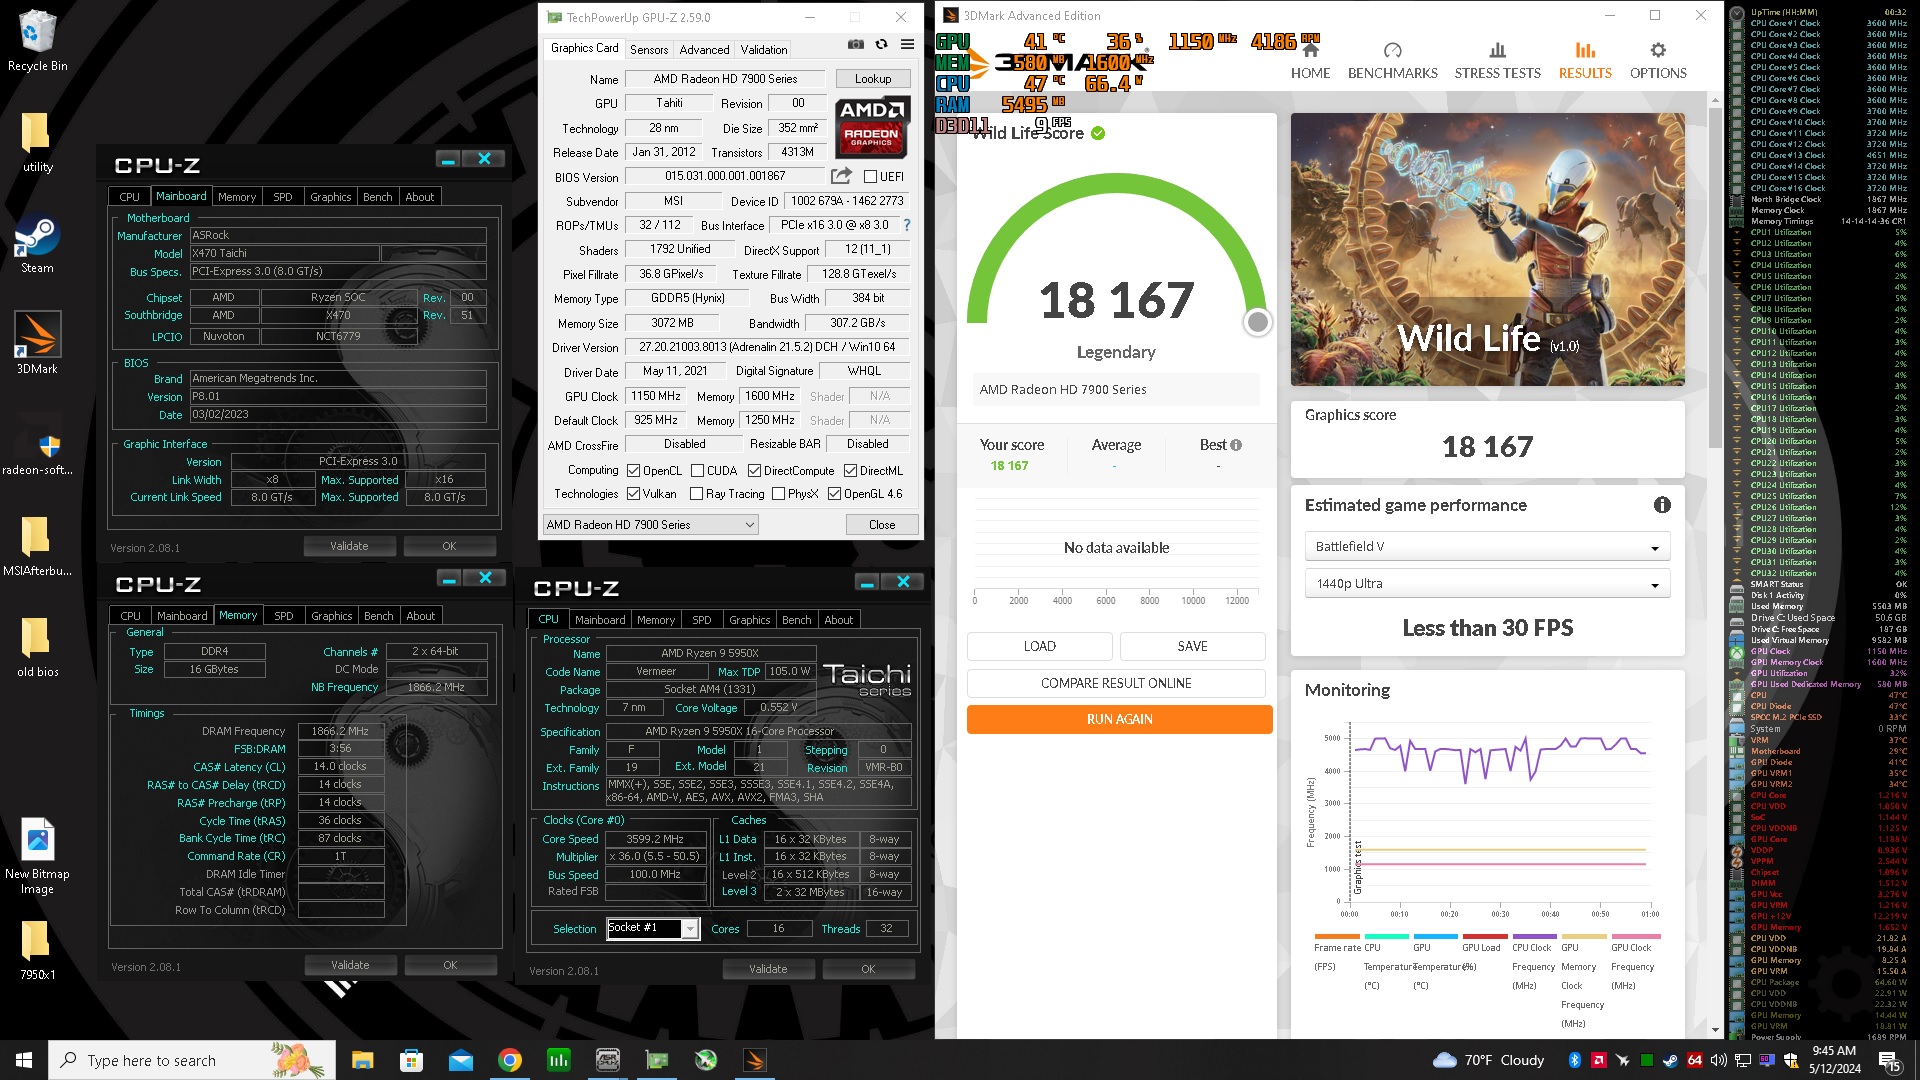Click LOAD in 3DMark results
This screenshot has height=1080, width=1920.
(x=1040, y=646)
